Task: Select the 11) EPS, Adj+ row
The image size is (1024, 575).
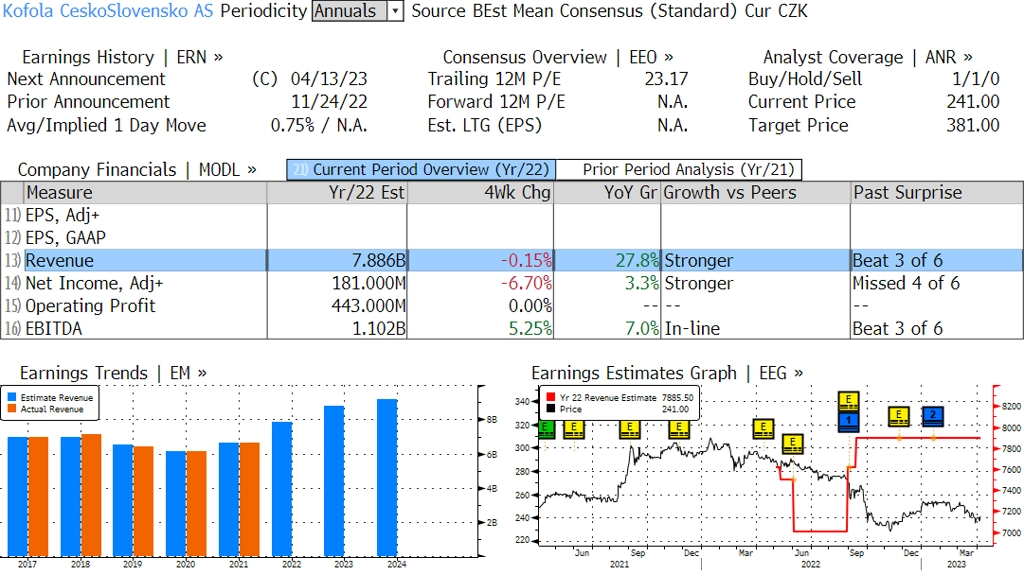Action: click(511, 215)
